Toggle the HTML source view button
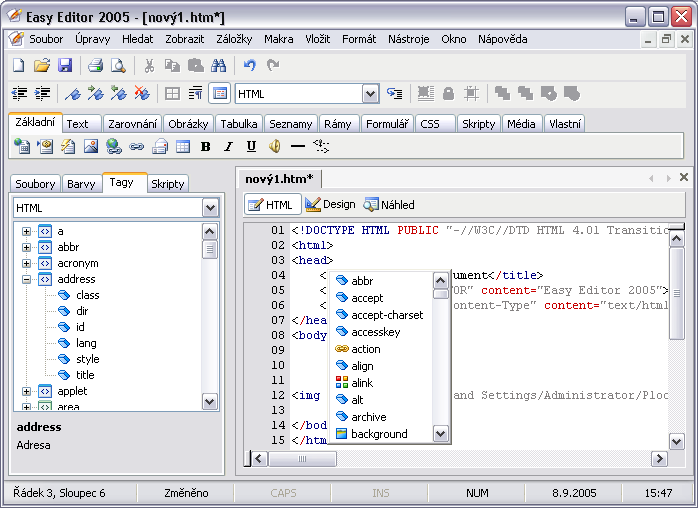The height and width of the screenshot is (508, 698). click(x=270, y=205)
